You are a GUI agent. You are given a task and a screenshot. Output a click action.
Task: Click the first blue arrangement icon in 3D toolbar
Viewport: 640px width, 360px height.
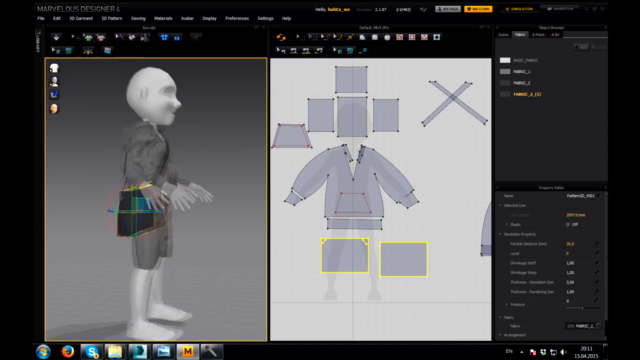(164, 37)
